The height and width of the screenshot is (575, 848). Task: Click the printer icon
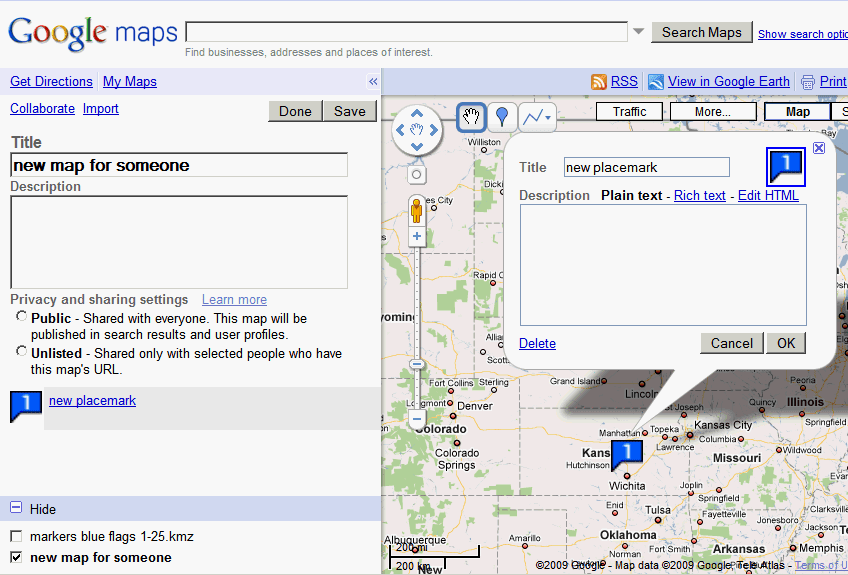tap(807, 82)
